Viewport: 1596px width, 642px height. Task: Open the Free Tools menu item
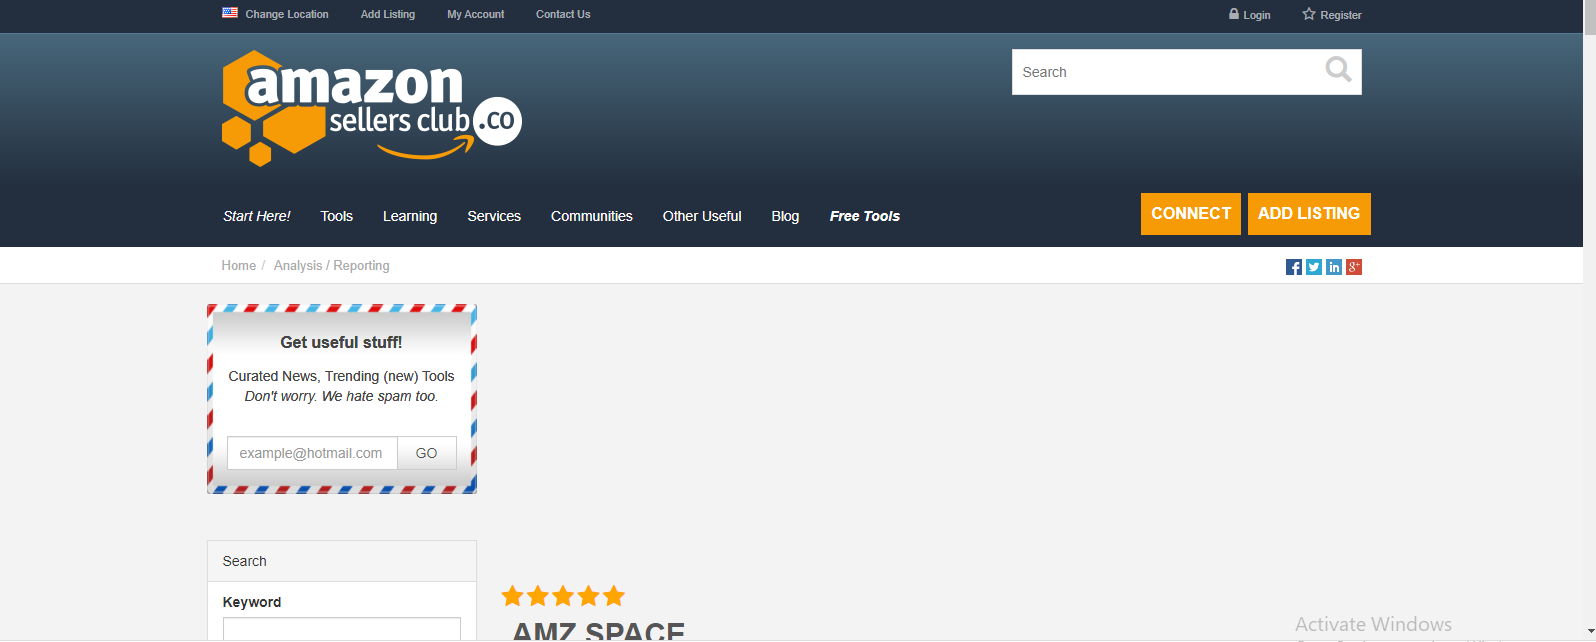865,216
